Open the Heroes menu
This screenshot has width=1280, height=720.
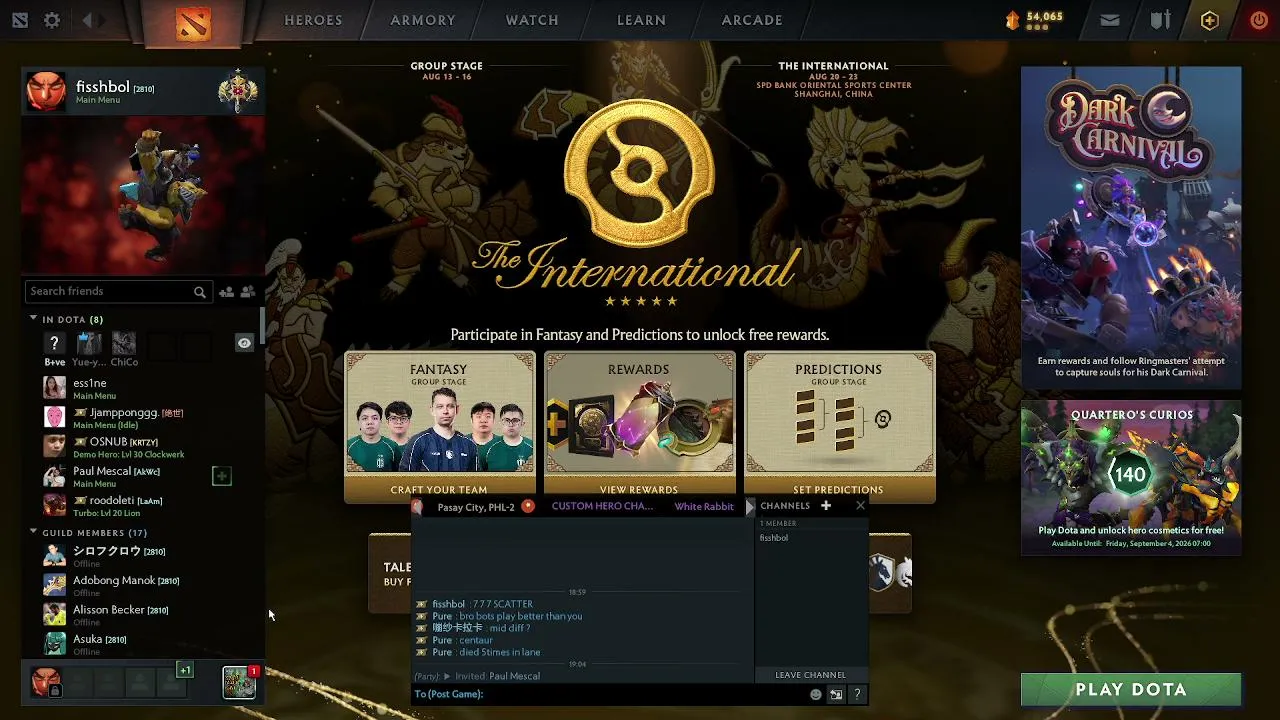click(x=313, y=20)
